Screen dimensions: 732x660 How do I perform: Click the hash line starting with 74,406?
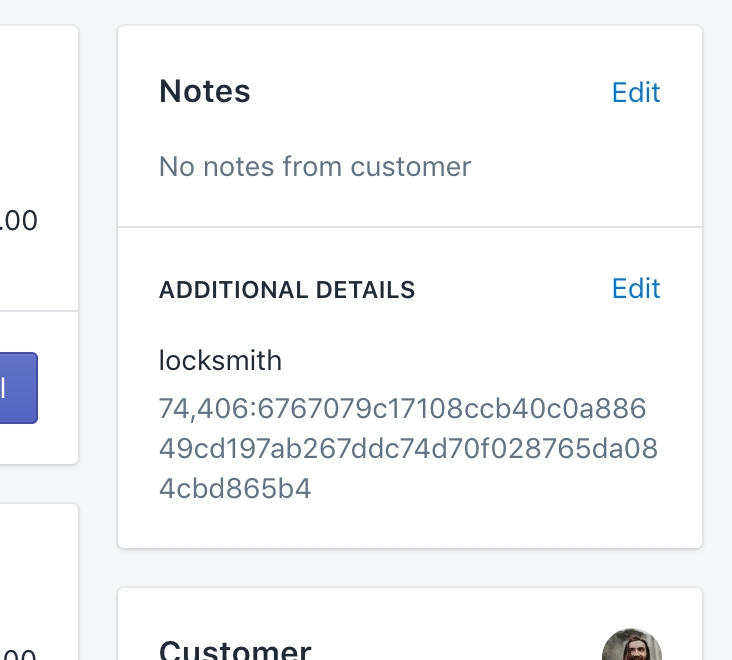pos(403,409)
